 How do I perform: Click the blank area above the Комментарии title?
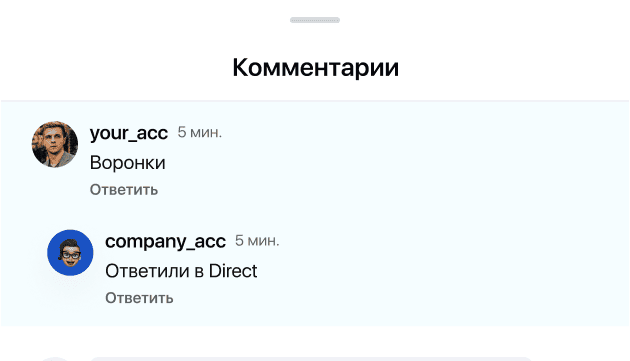(315, 40)
